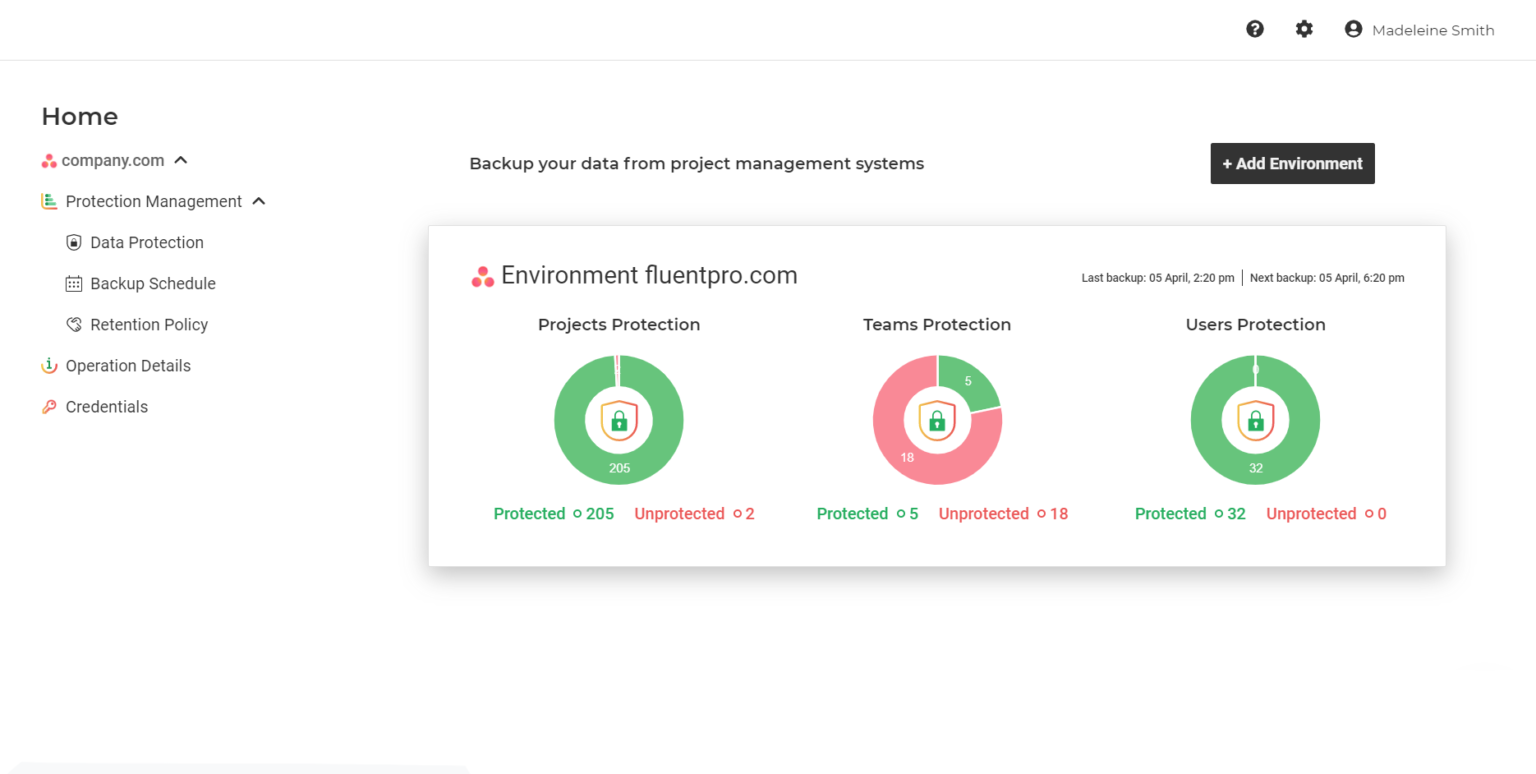Click the Operation Details info icon
Image resolution: width=1536 pixels, height=774 pixels.
click(49, 365)
